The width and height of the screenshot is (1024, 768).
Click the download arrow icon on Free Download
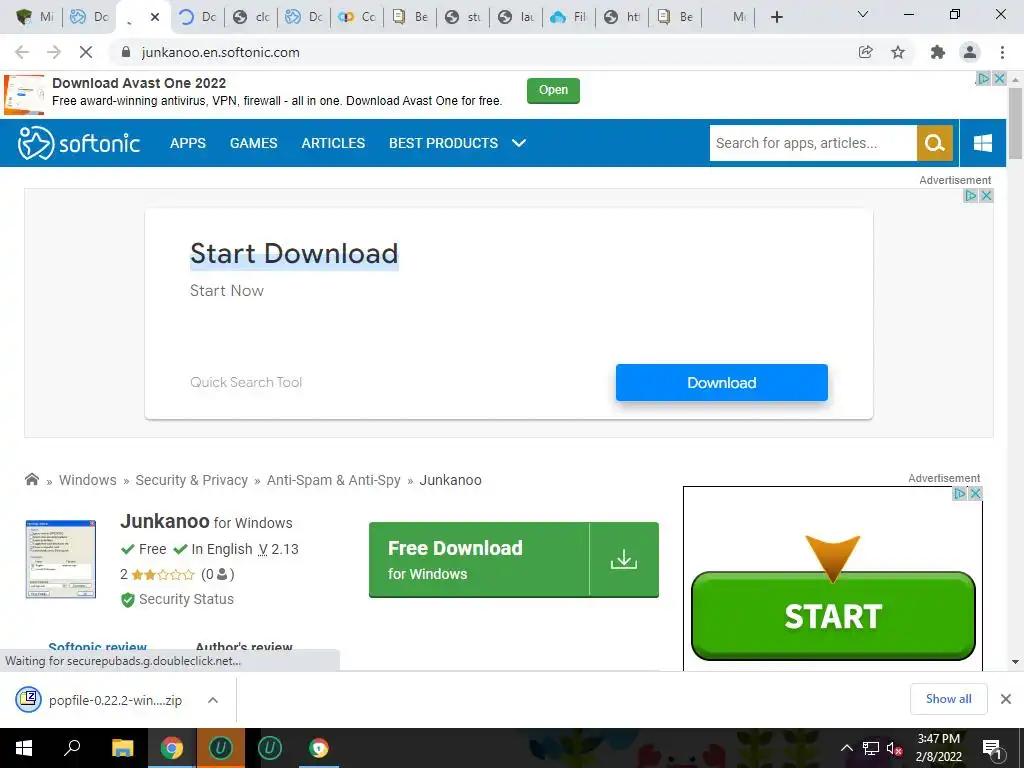(624, 559)
